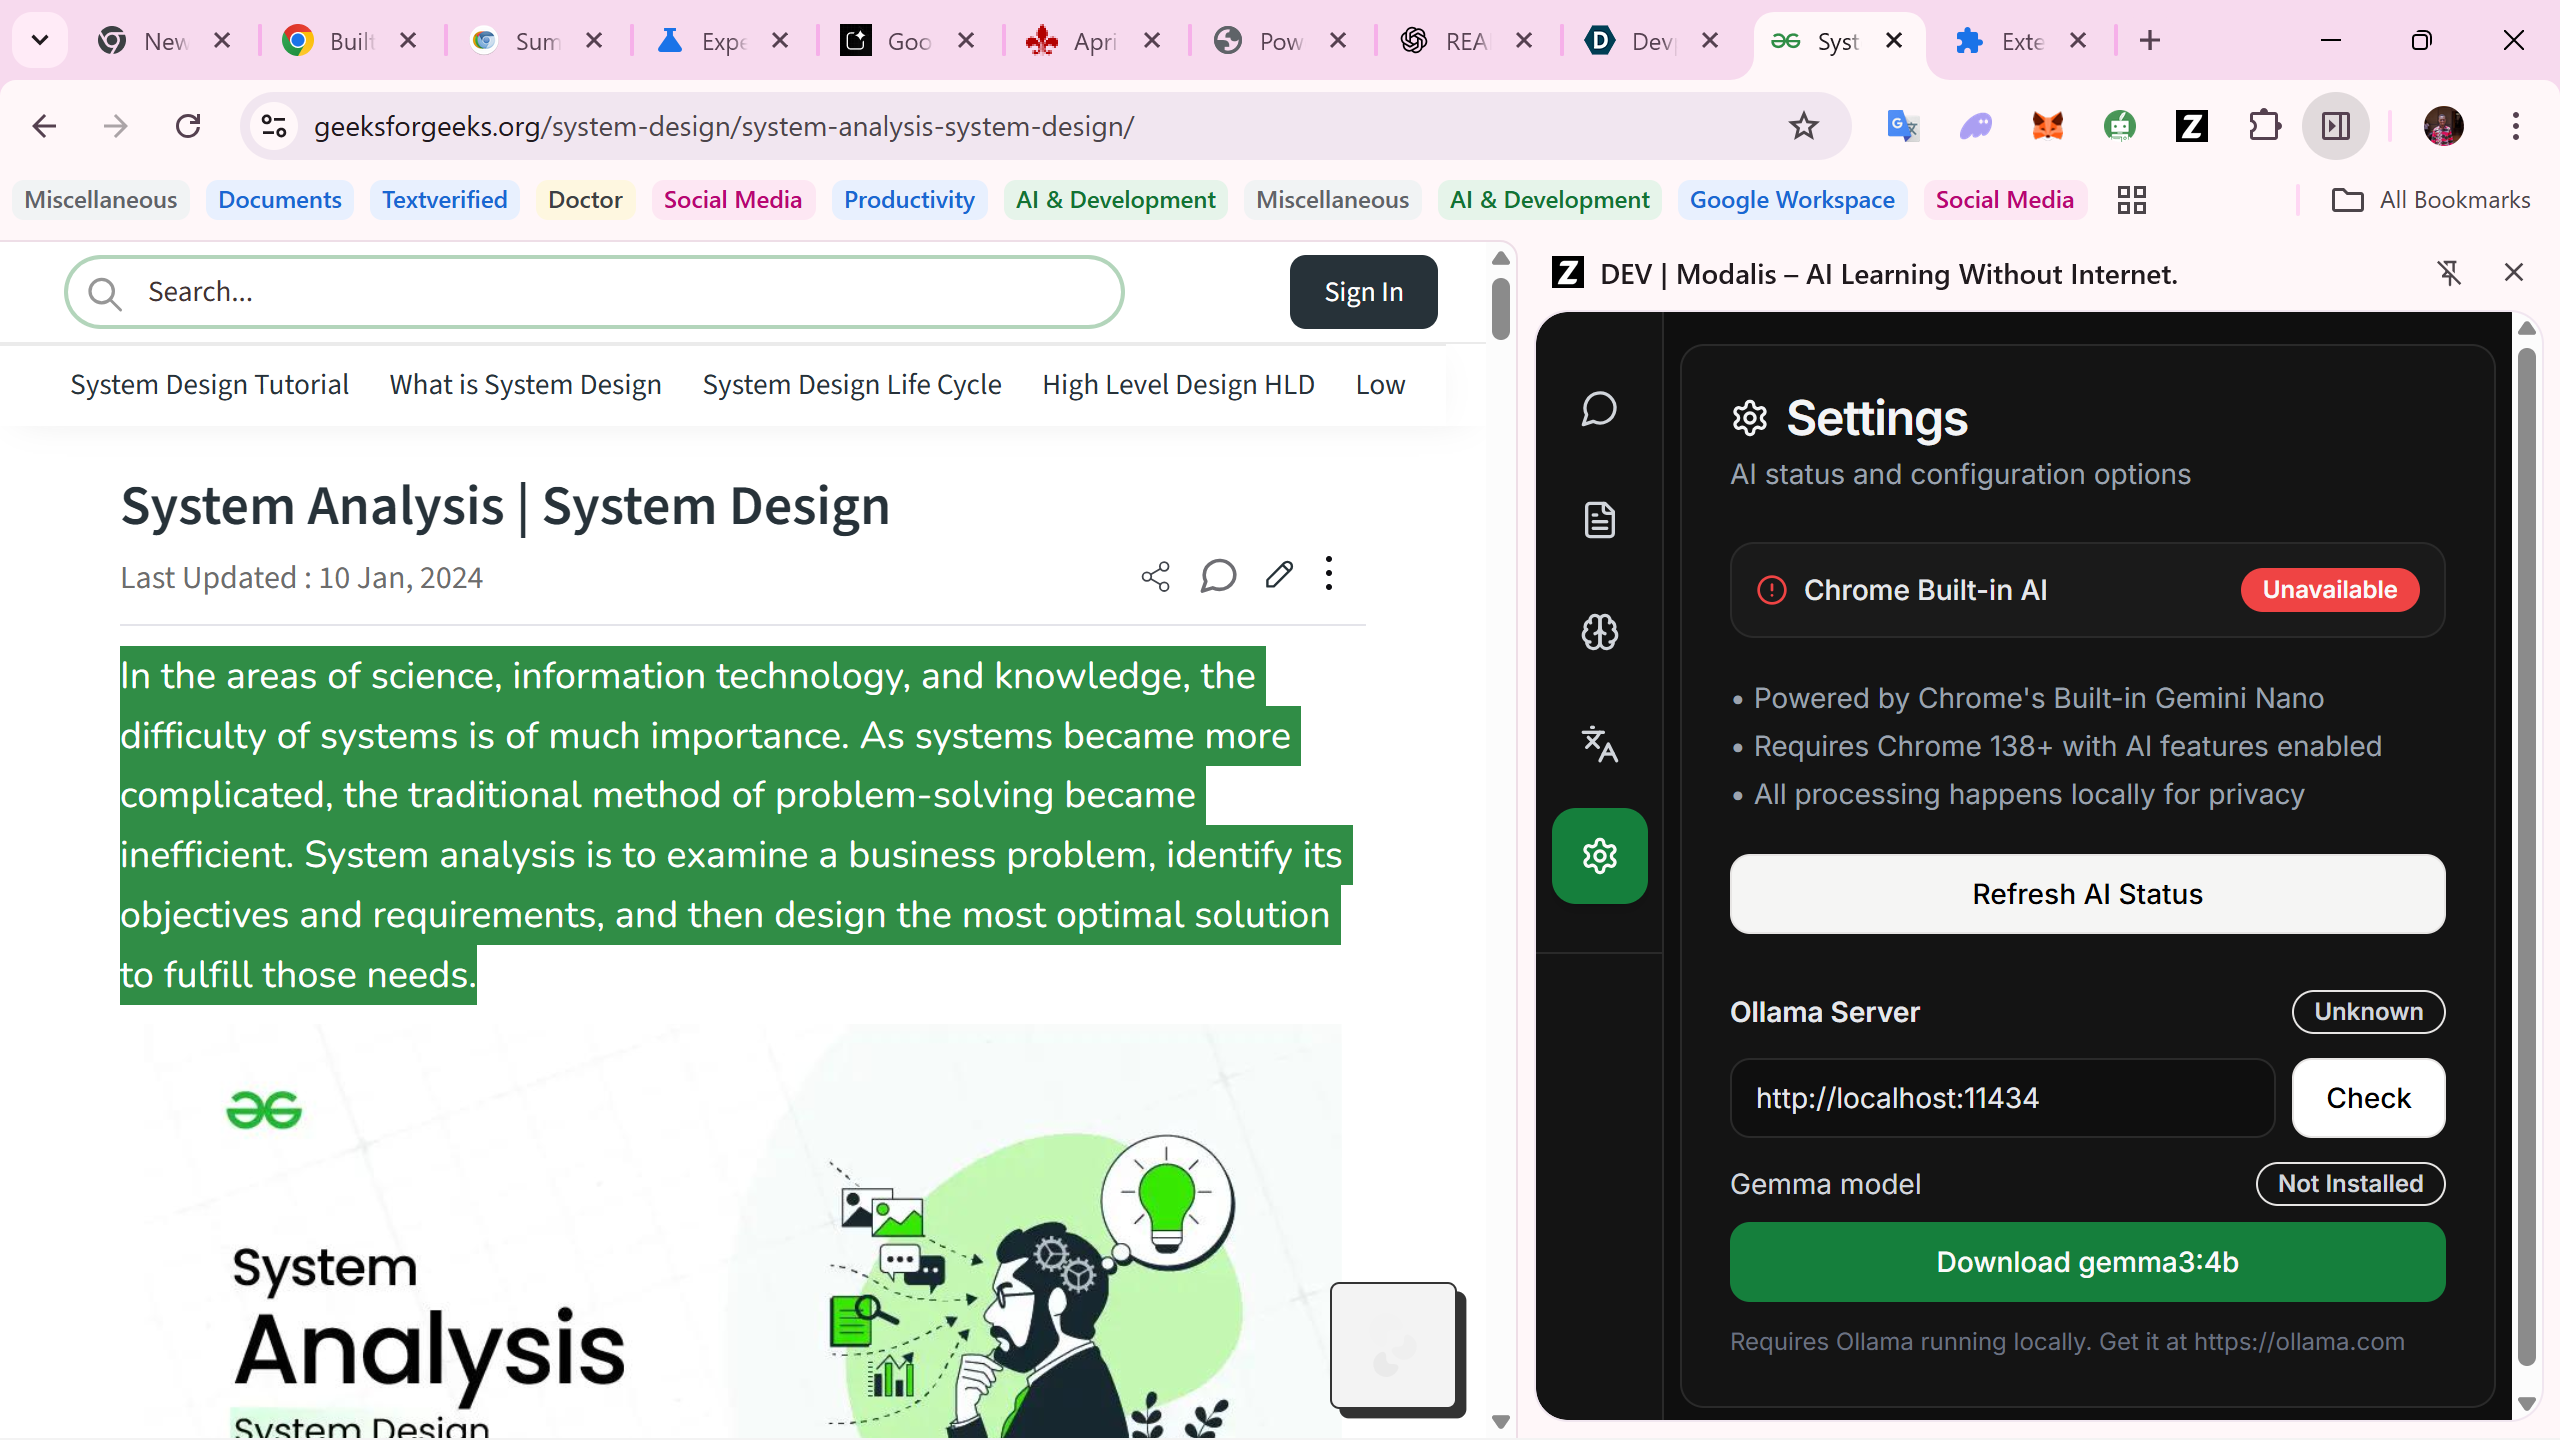Click the share icon under article title

click(x=1155, y=576)
